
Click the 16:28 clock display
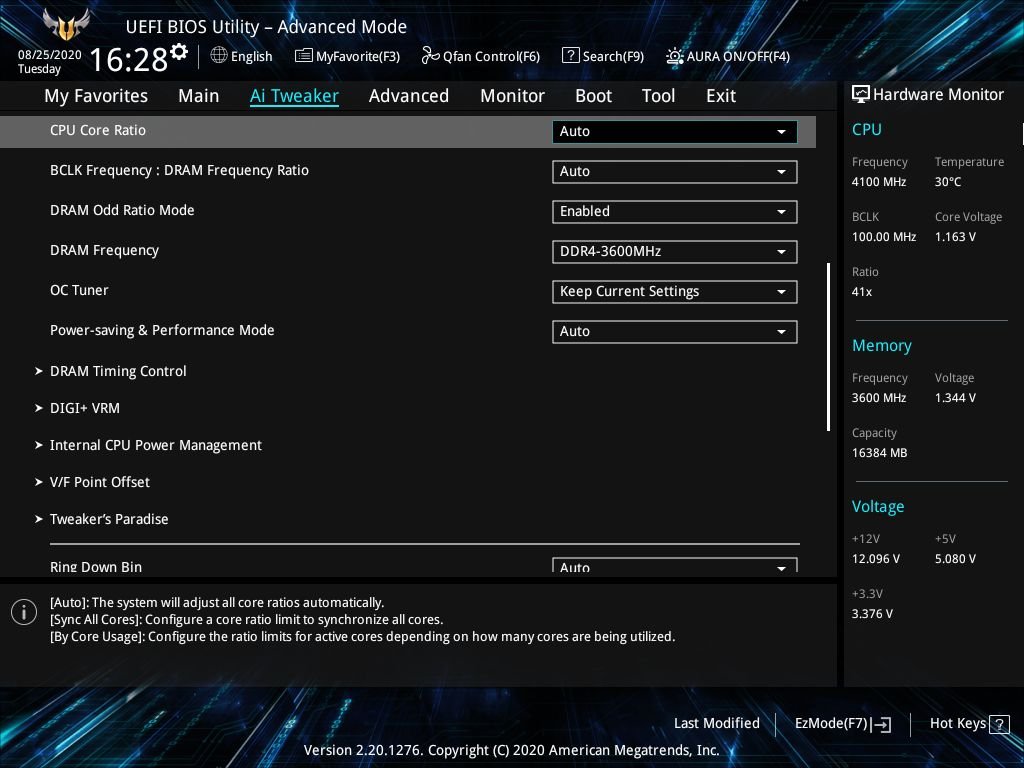(x=129, y=60)
